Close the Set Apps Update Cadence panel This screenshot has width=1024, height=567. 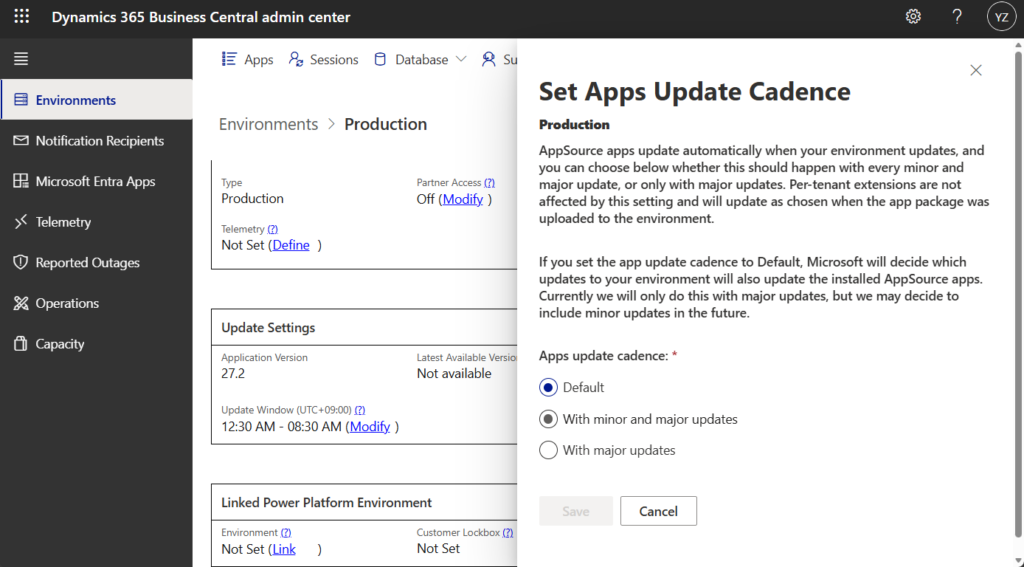(x=976, y=70)
